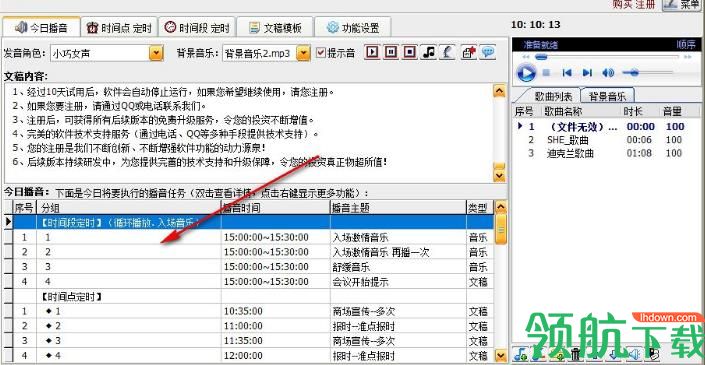Click the 时长 column header in song list
The image size is (705, 365).
[641, 111]
